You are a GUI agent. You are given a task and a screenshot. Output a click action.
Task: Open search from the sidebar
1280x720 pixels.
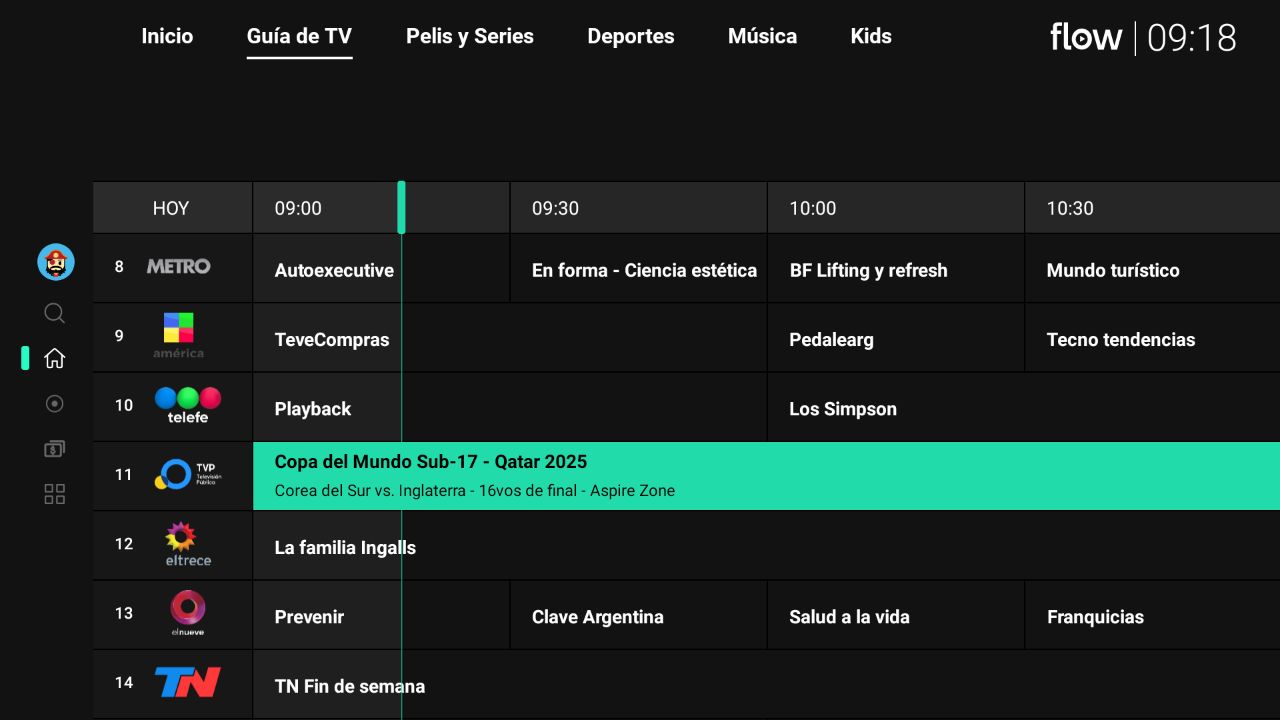tap(55, 314)
